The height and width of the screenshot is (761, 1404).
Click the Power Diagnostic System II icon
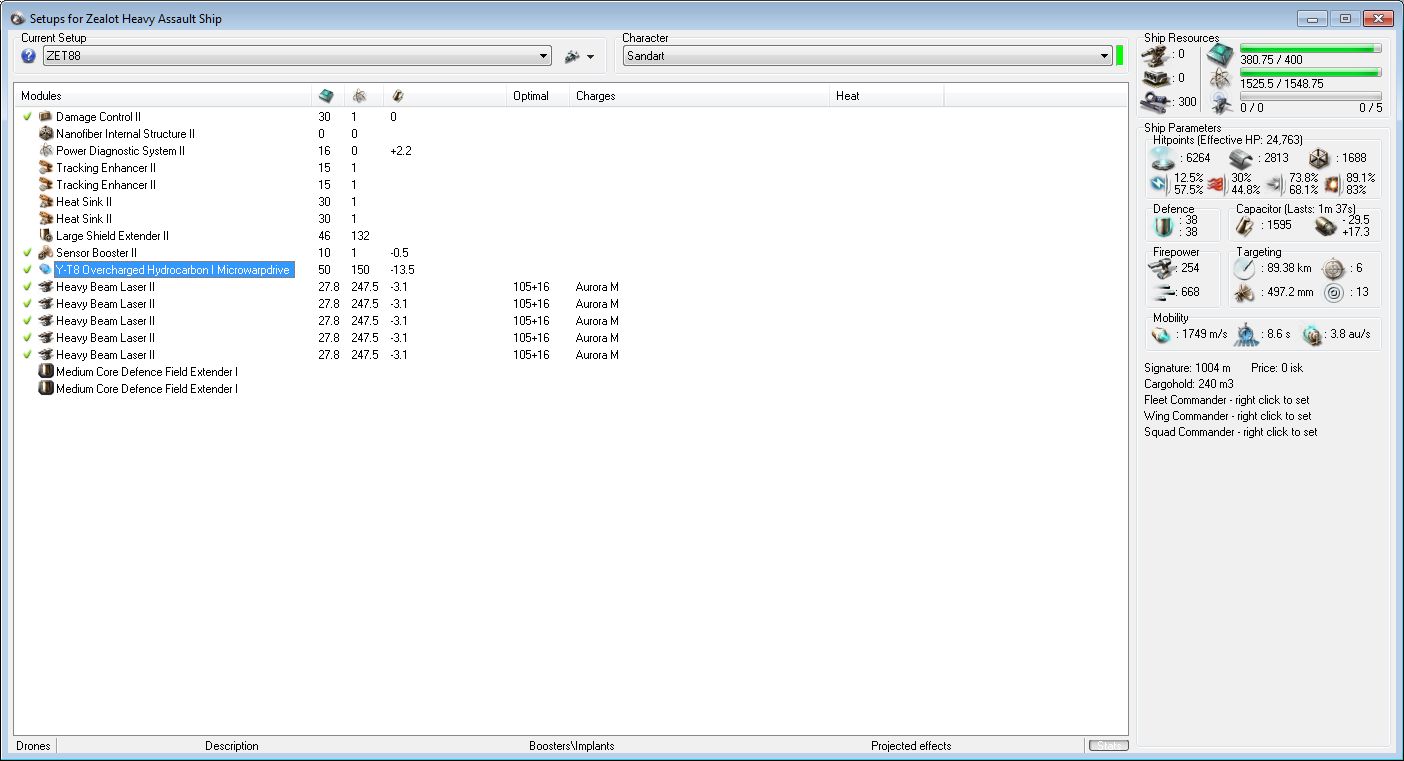click(x=45, y=151)
